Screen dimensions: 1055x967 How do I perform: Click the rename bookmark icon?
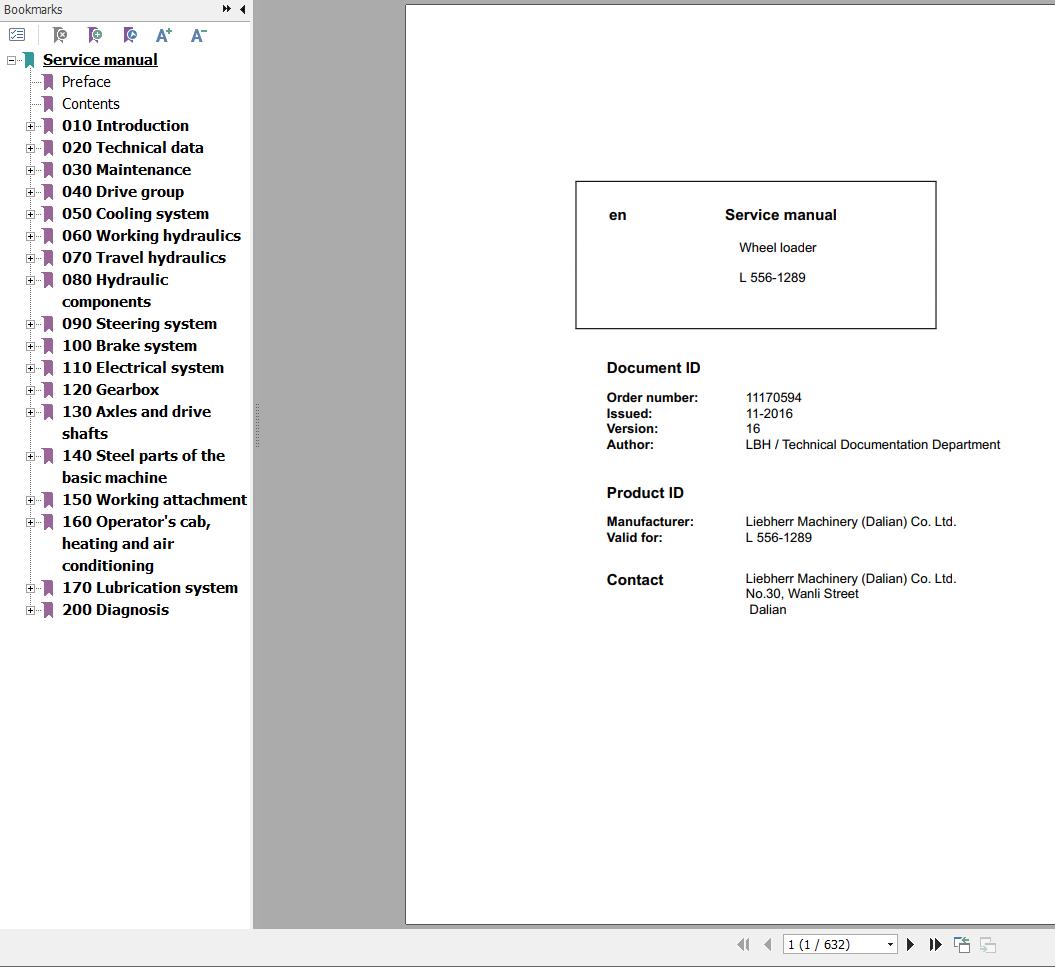[130, 34]
